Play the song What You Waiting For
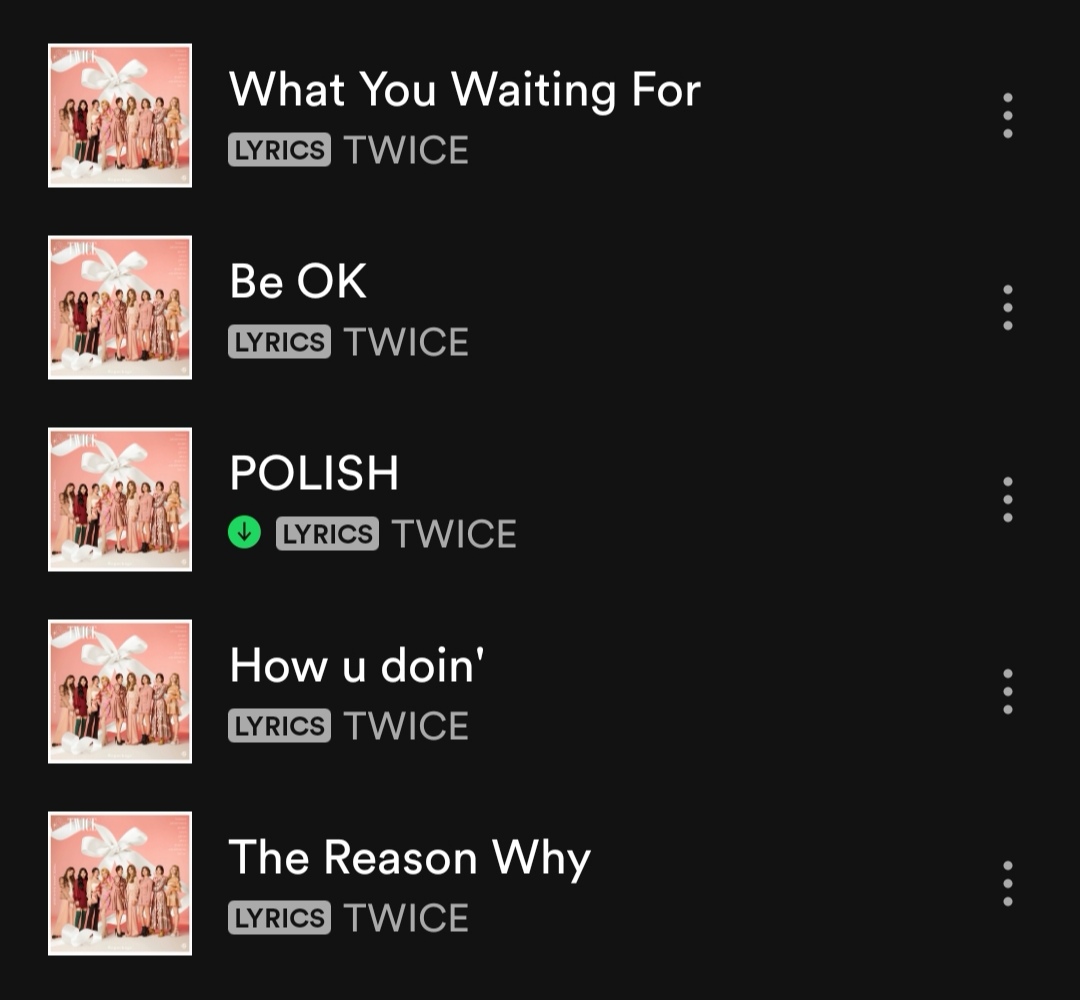This screenshot has height=1000, width=1080. (x=465, y=90)
